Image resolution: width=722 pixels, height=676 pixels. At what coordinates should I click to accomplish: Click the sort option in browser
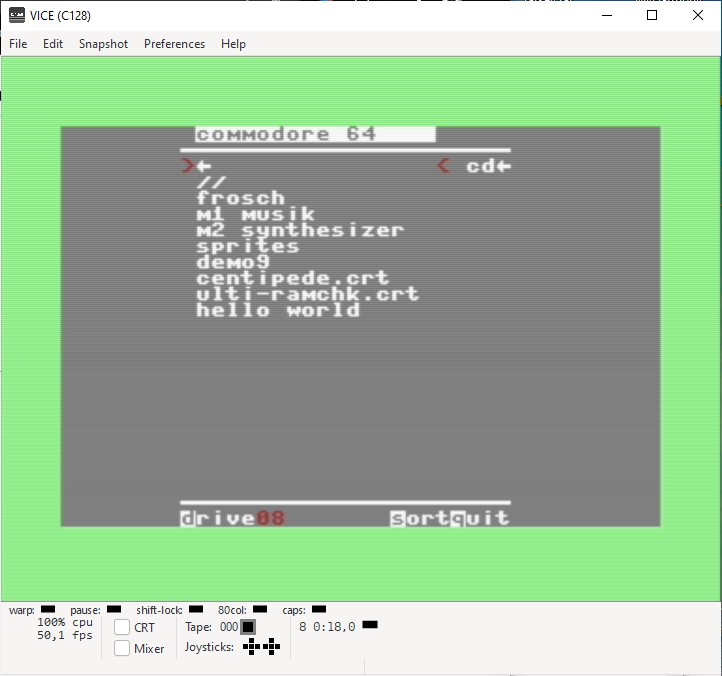pyautogui.click(x=419, y=519)
